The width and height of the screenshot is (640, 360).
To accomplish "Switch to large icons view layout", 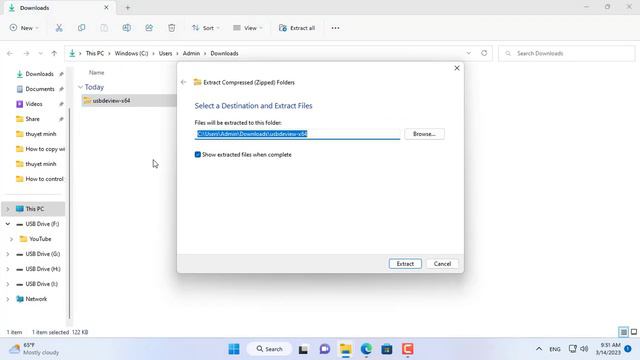I will [634, 332].
